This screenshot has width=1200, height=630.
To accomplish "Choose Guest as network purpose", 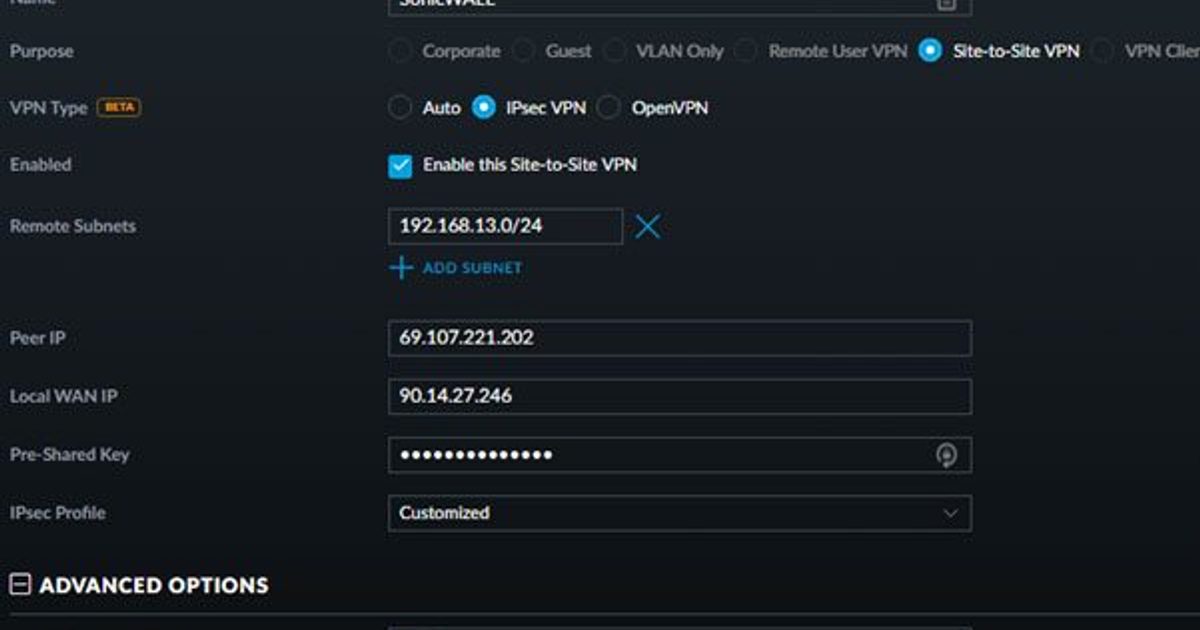I will point(523,51).
